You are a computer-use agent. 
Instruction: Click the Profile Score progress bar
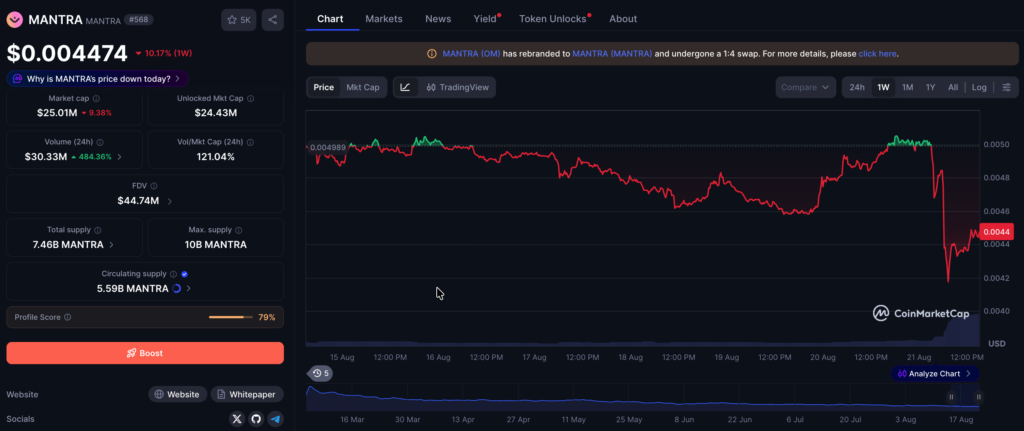click(231, 317)
